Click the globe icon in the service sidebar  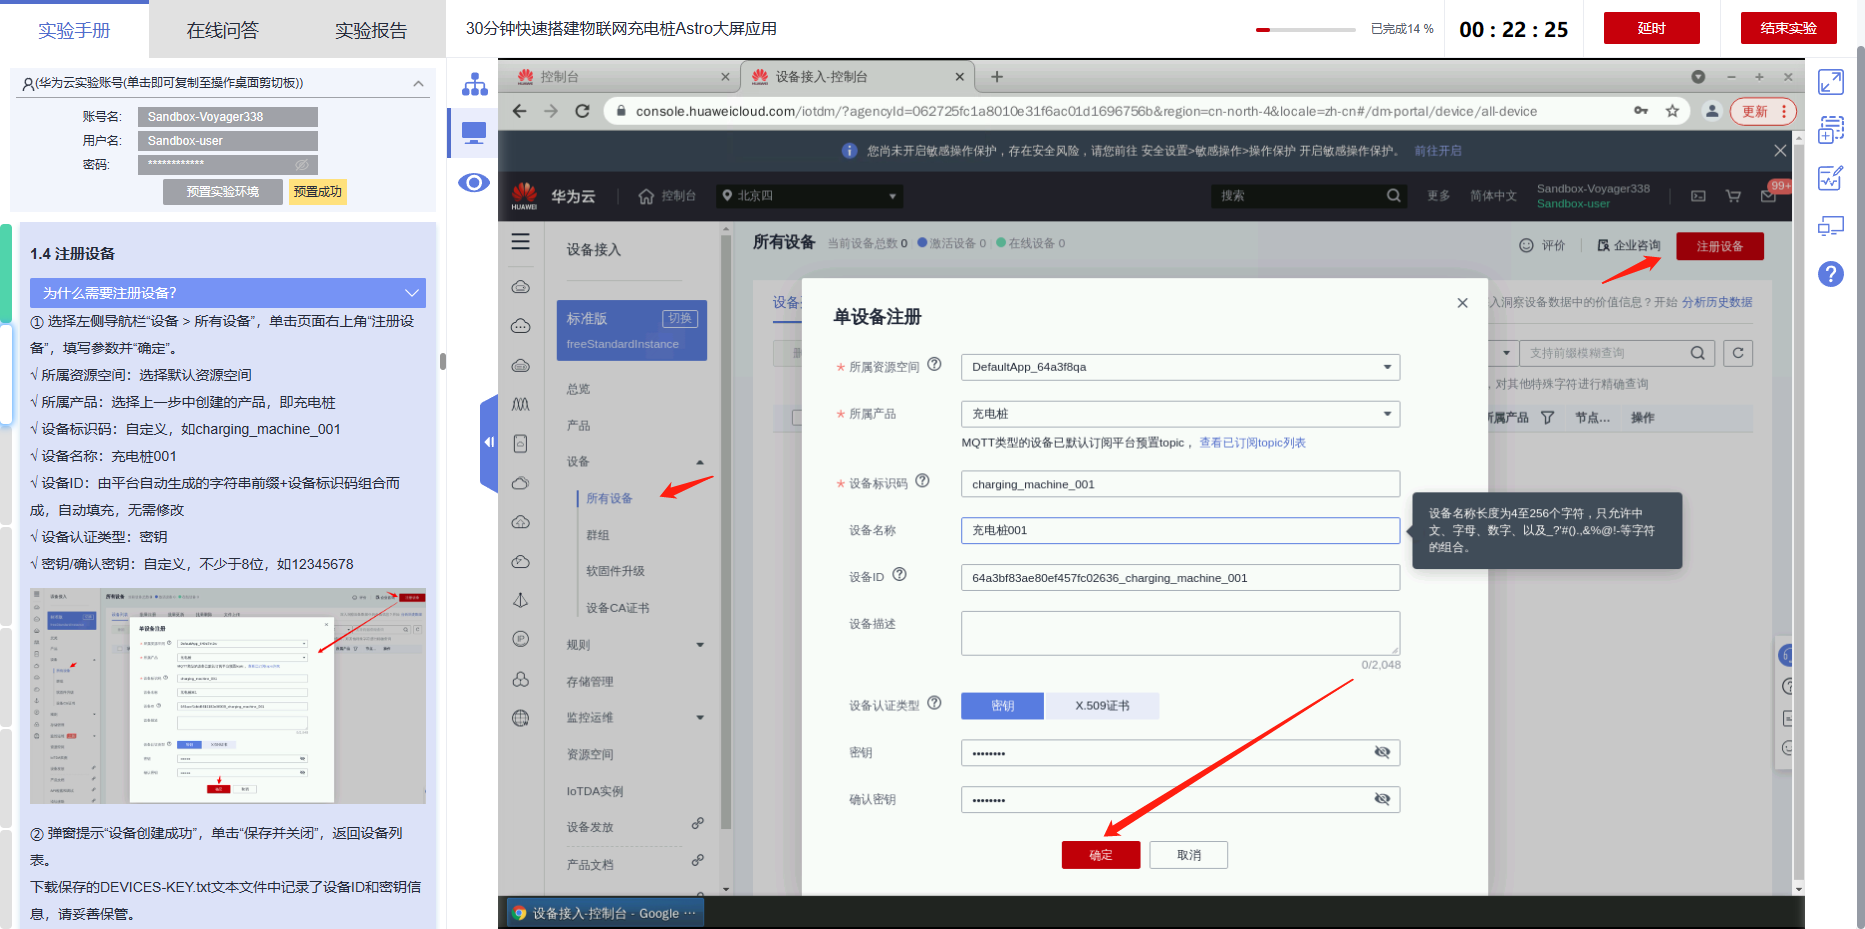521,717
